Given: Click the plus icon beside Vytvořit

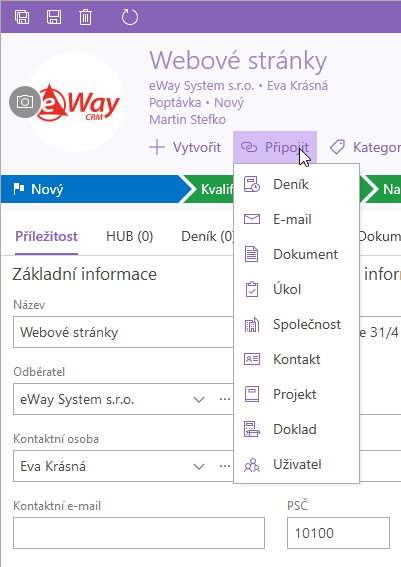Looking at the screenshot, I should coord(157,148).
